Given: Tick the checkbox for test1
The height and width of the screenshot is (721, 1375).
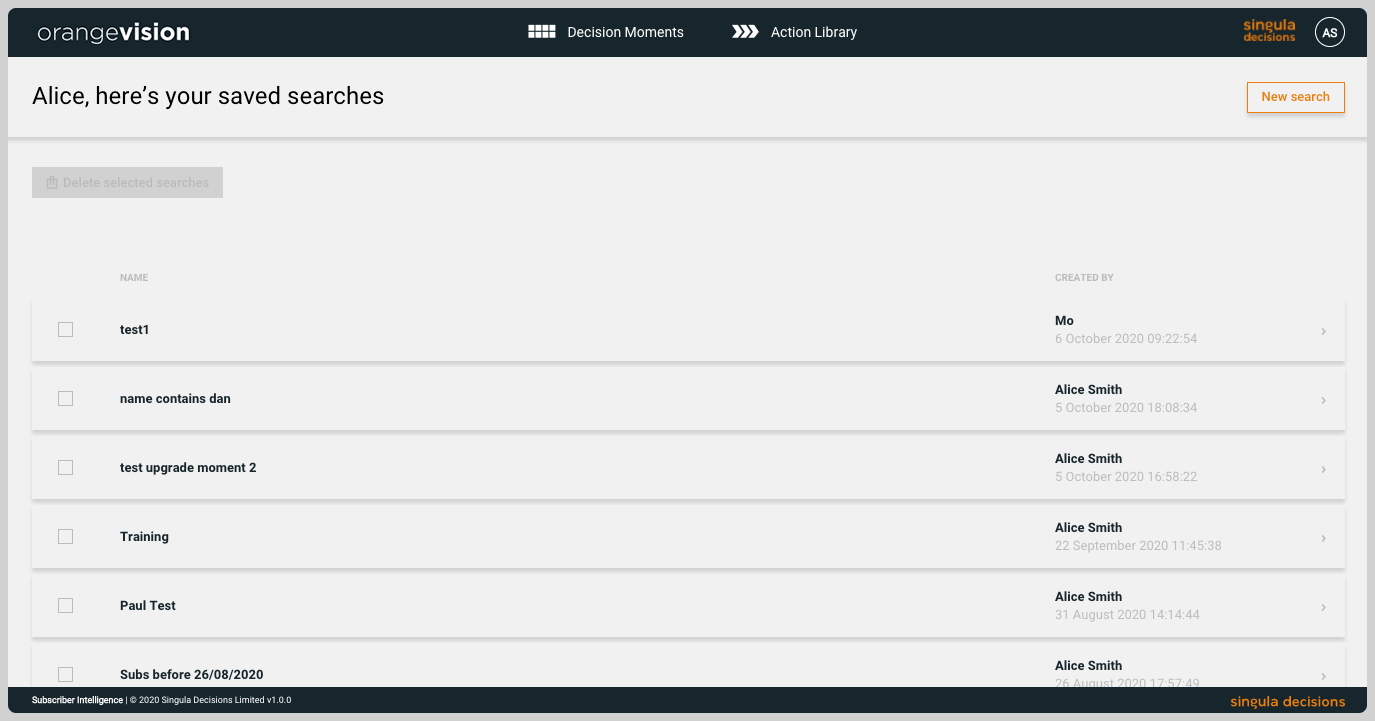Looking at the screenshot, I should pyautogui.click(x=65, y=330).
